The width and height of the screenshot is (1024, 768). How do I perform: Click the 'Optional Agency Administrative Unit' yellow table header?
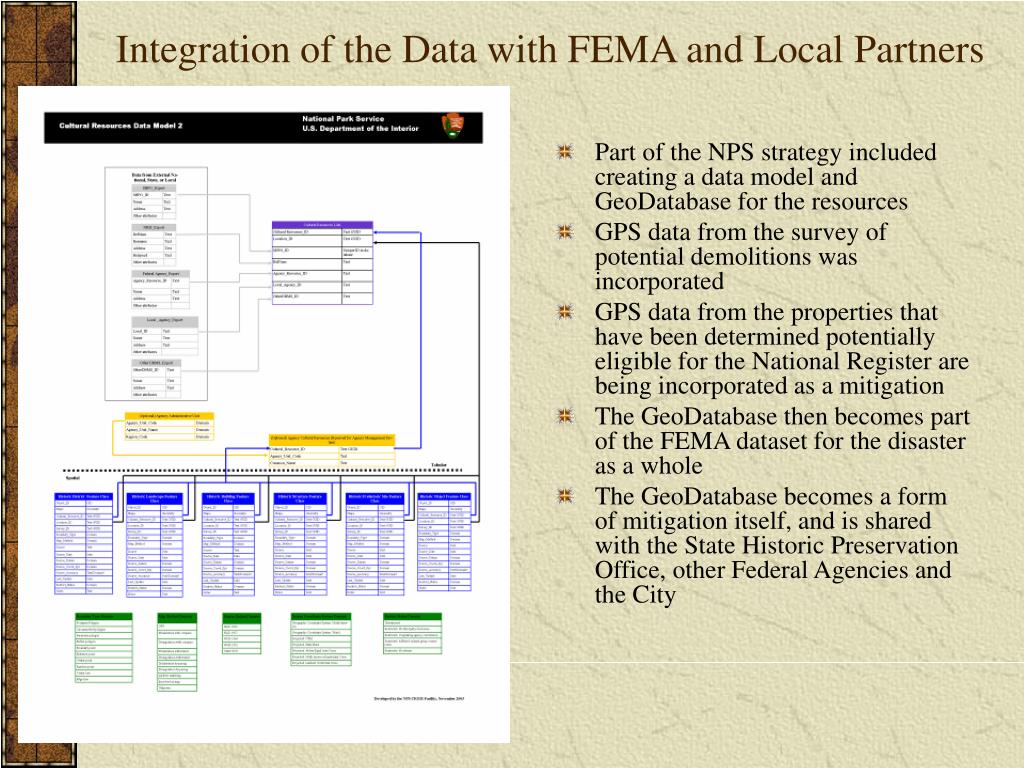tap(169, 415)
